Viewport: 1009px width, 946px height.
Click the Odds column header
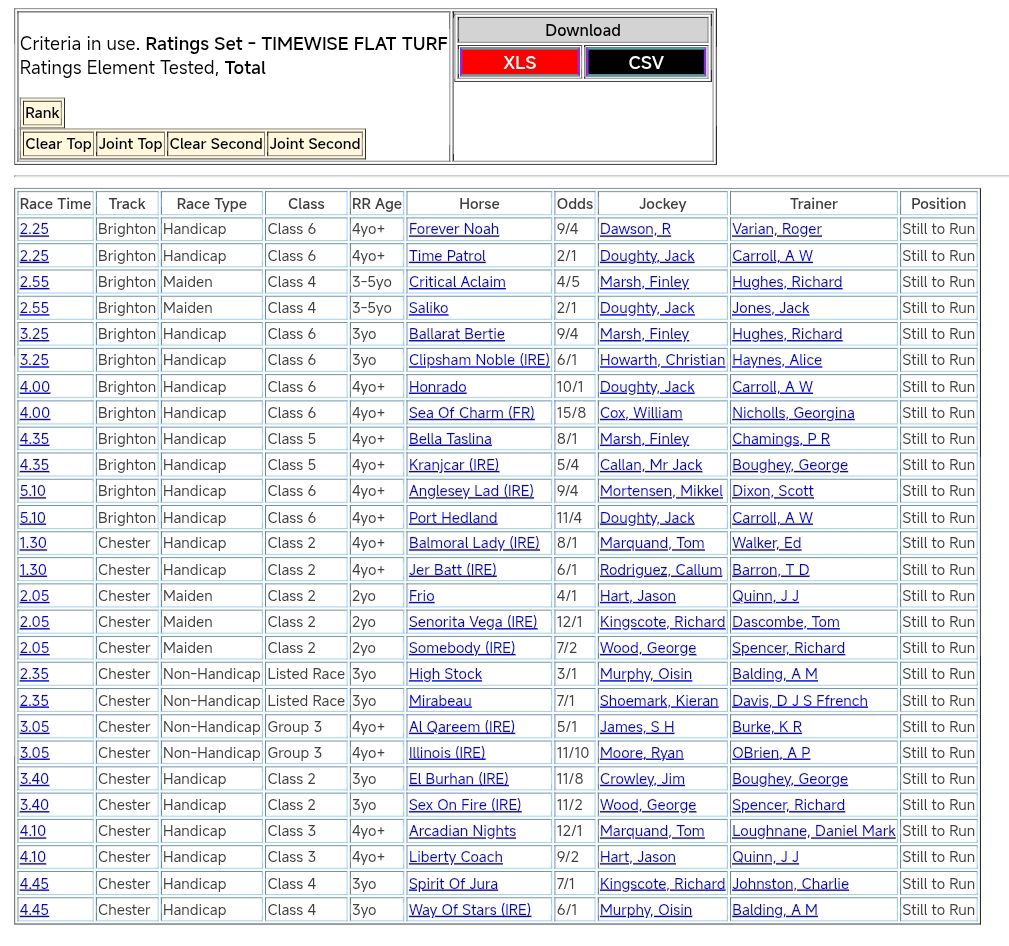[574, 204]
